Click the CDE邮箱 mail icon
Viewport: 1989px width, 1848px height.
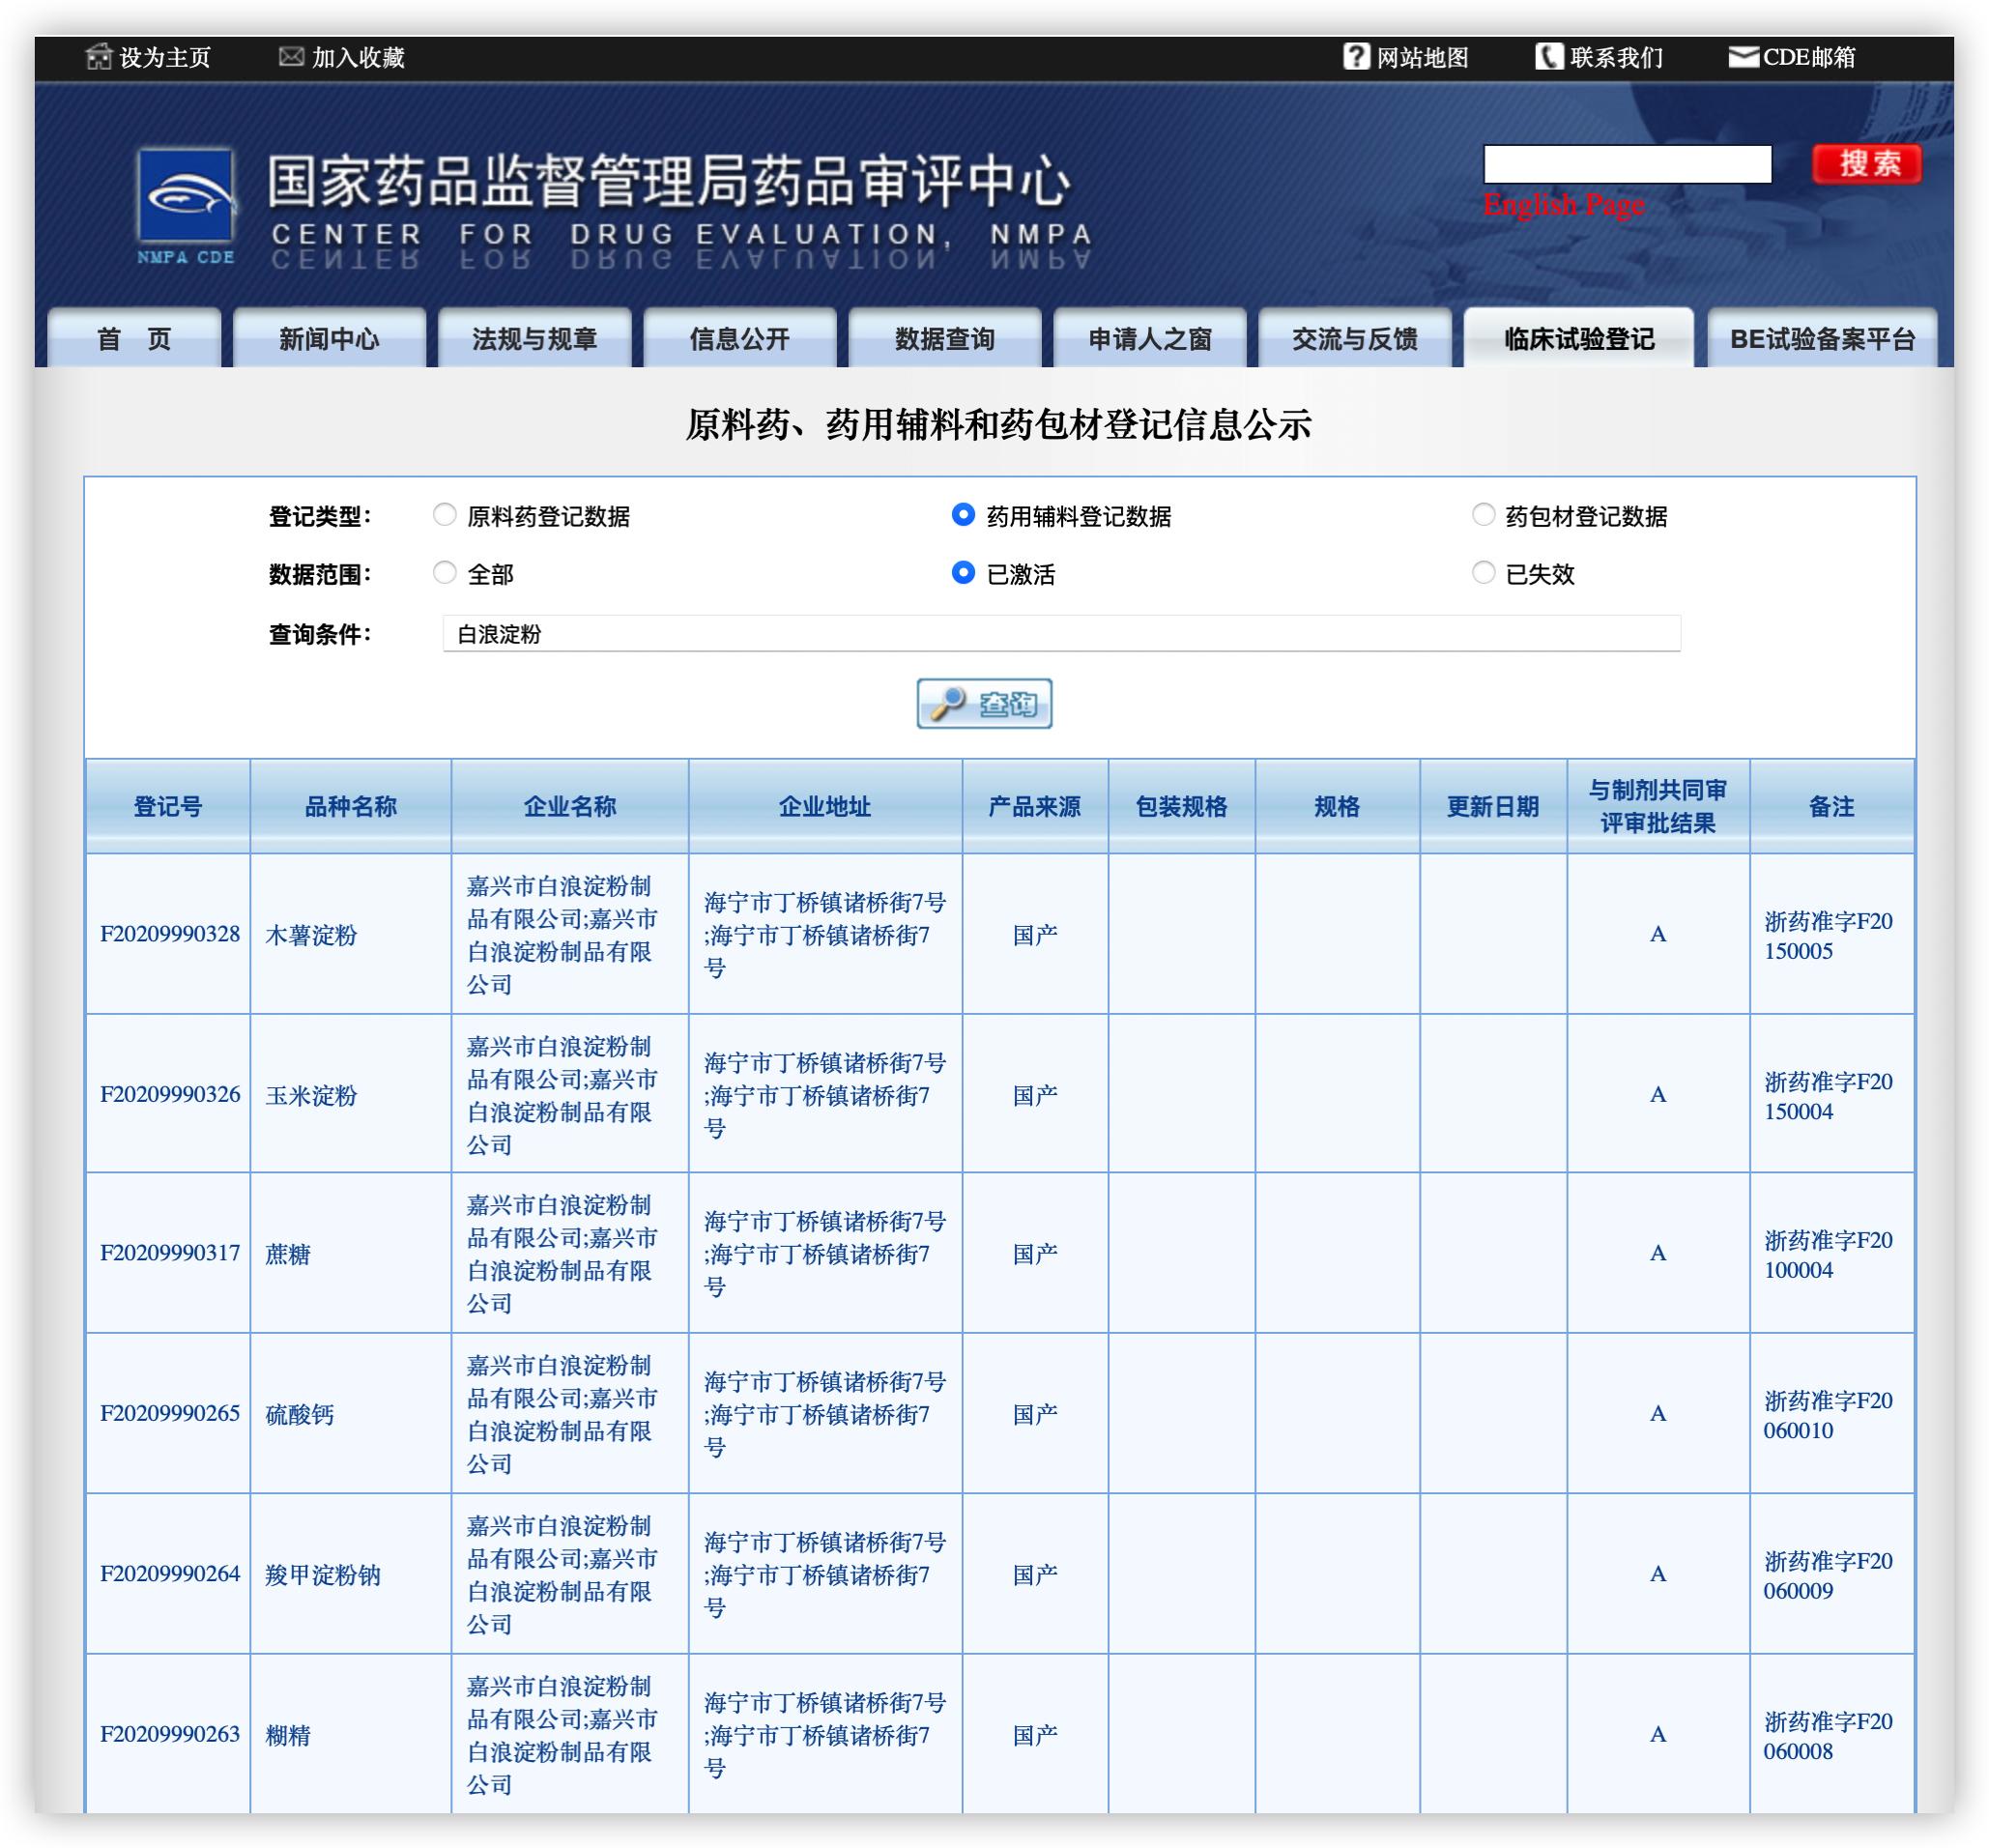[1743, 57]
